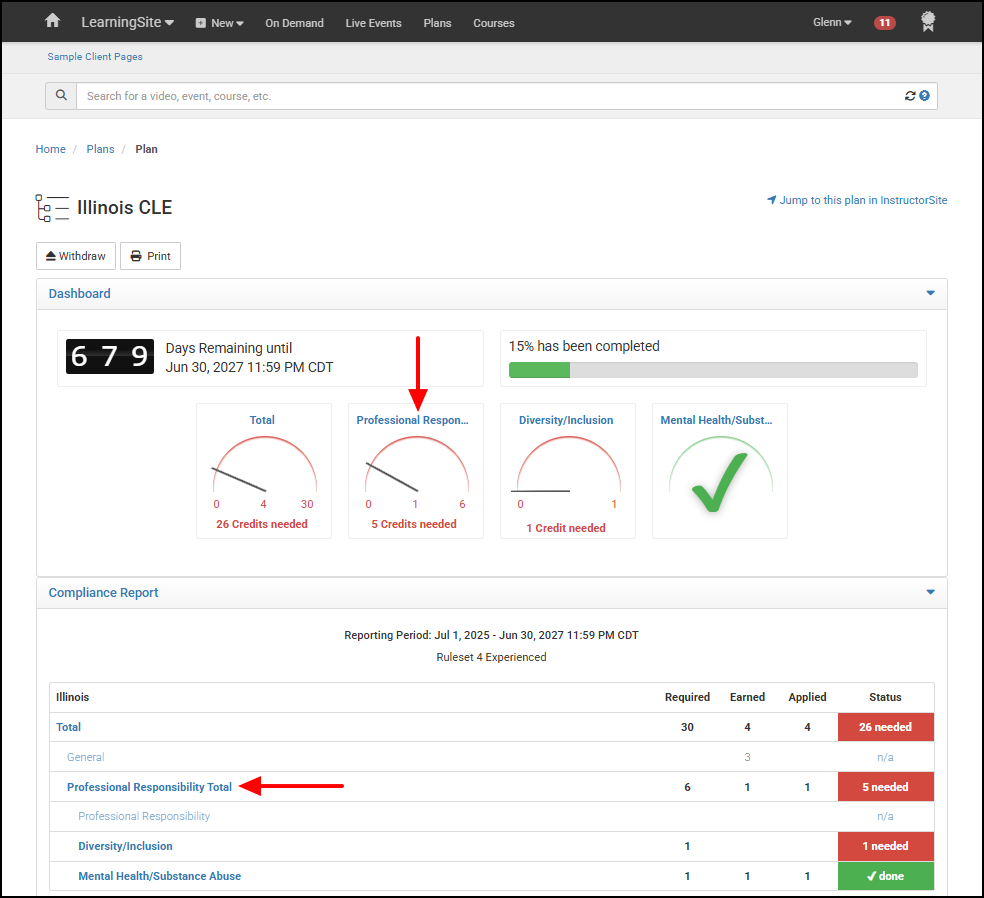The width and height of the screenshot is (984, 898).
Task: Open the award ribbon icon in the navbar
Action: [x=928, y=22]
